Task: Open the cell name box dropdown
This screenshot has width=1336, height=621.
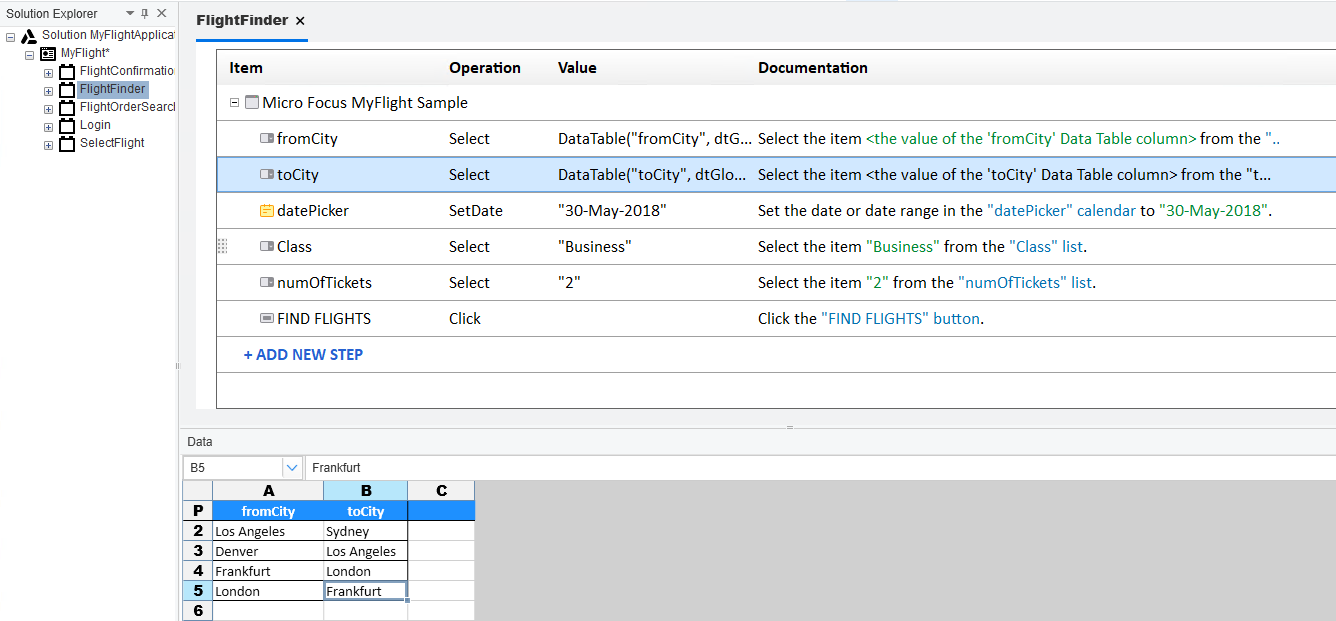Action: coord(292,467)
